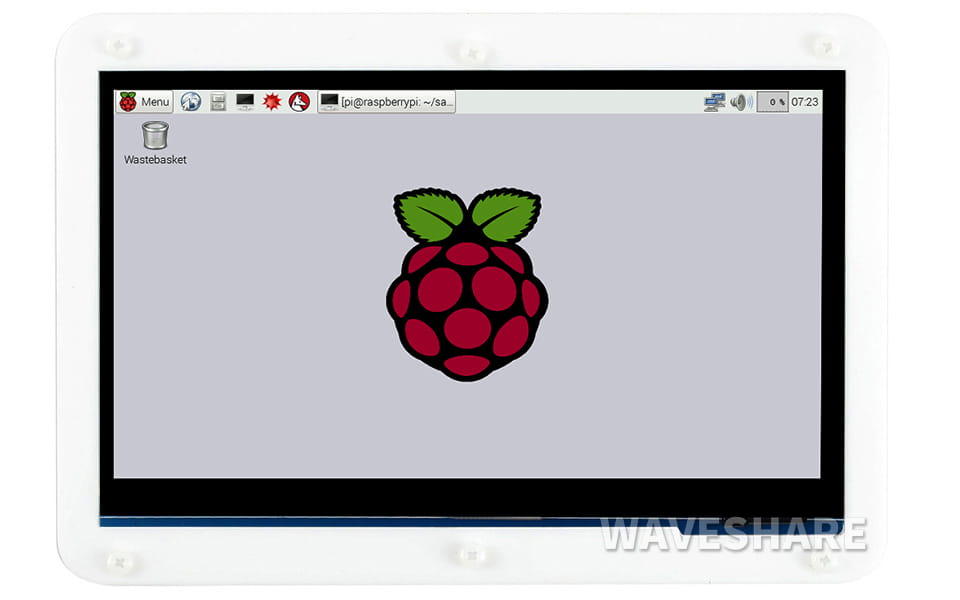Click the 07:23 panel clock

coord(805,102)
